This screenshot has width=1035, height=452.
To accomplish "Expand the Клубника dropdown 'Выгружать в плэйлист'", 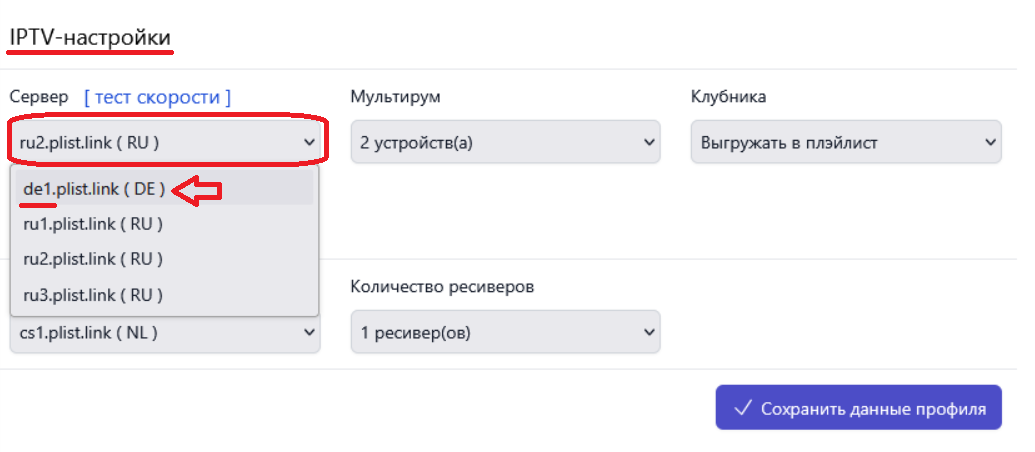I will tap(846, 142).
